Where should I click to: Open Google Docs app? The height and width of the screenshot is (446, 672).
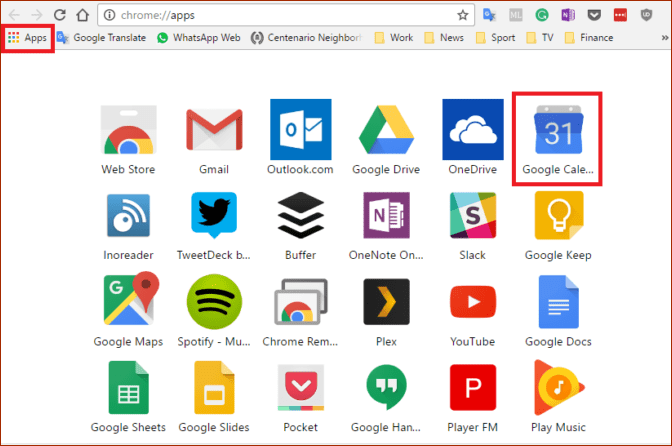(x=558, y=311)
